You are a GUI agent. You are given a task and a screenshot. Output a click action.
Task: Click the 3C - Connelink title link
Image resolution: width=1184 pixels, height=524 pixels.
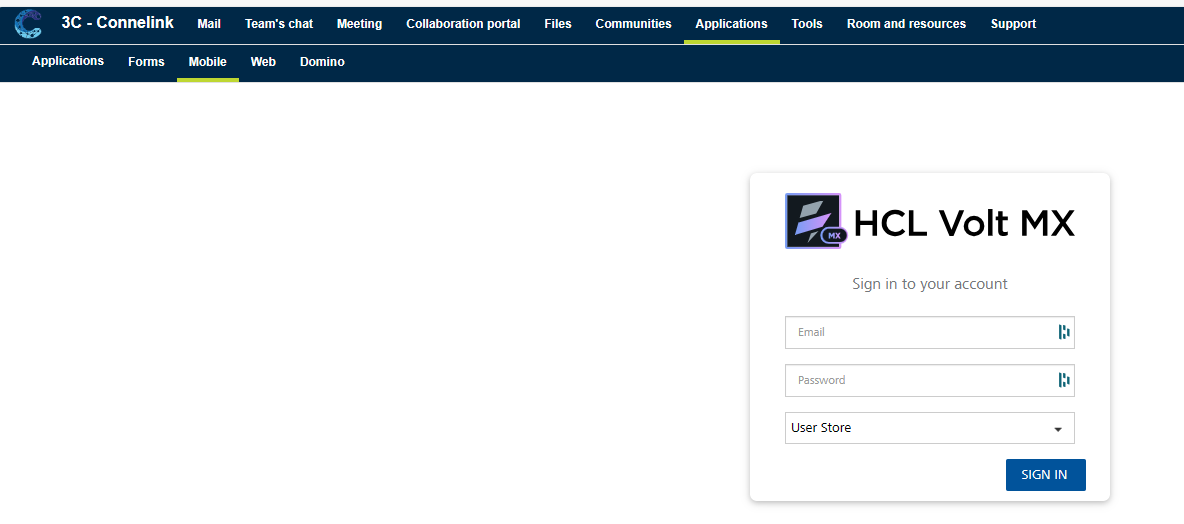coord(118,23)
